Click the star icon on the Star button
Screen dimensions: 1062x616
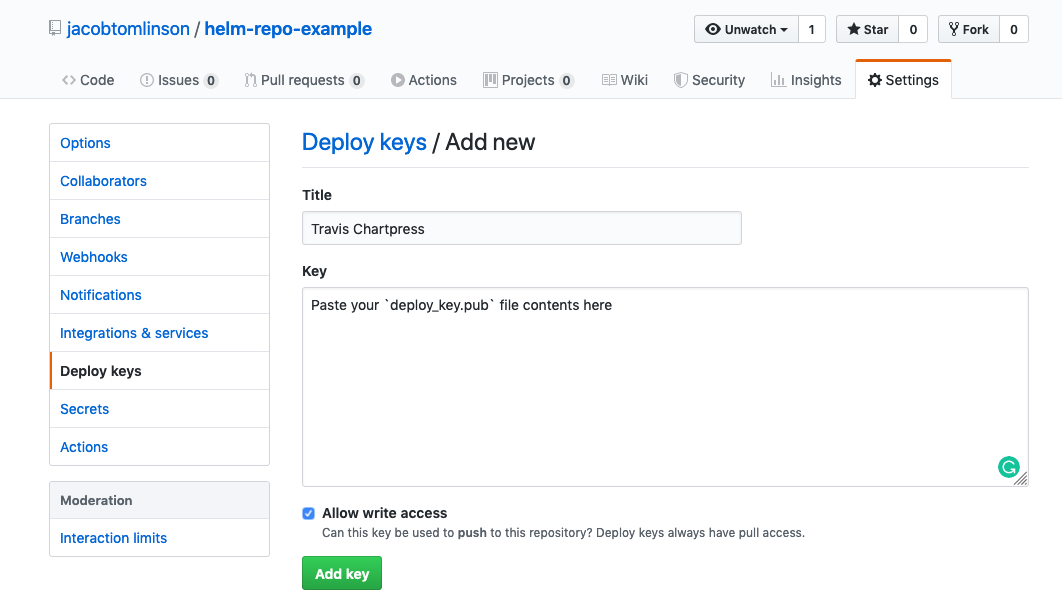[x=853, y=29]
